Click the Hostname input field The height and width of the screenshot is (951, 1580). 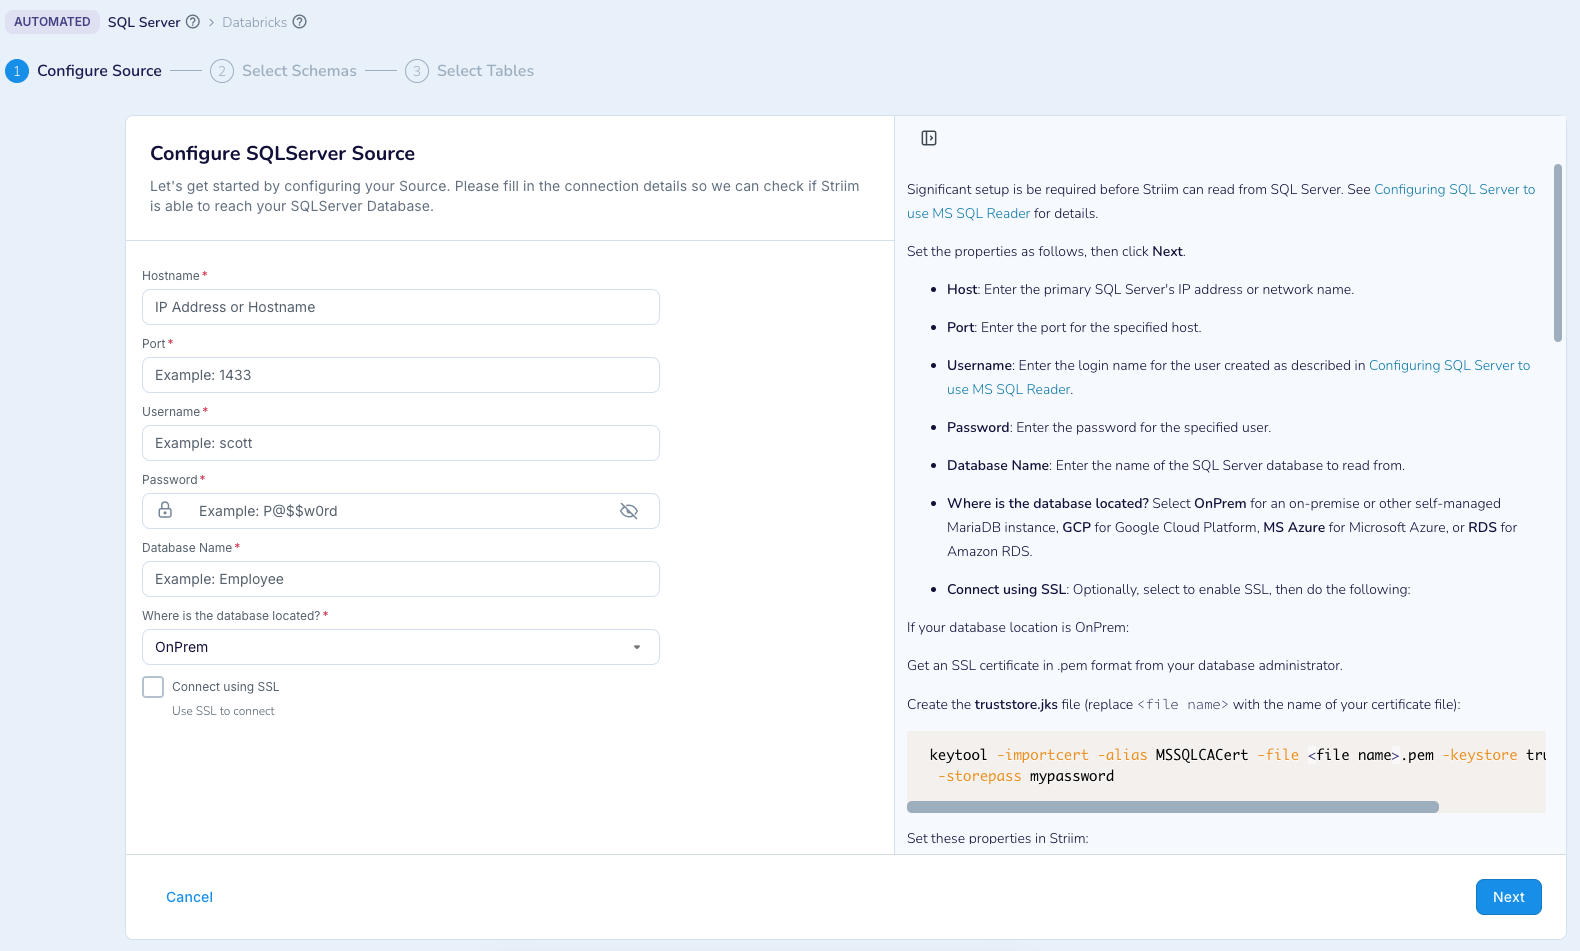pyautogui.click(x=400, y=307)
